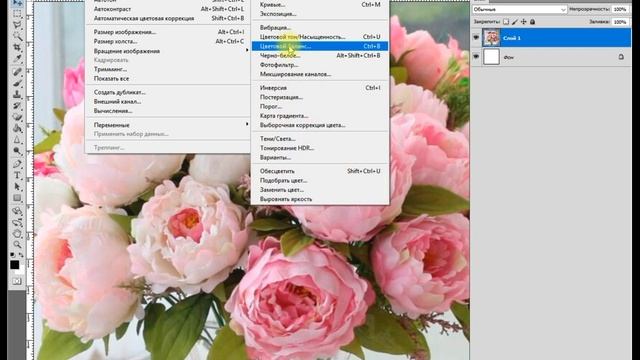Choose Микширование каналов entry

(320, 74)
